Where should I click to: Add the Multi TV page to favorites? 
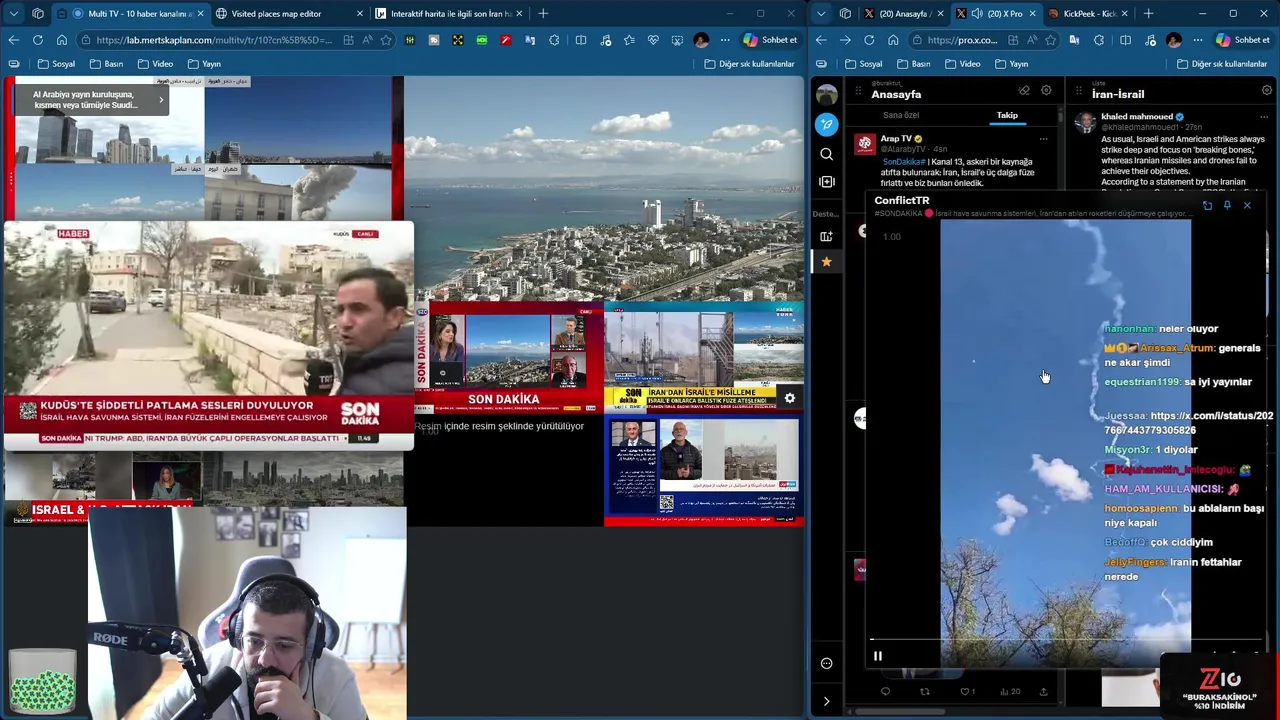[x=386, y=40]
